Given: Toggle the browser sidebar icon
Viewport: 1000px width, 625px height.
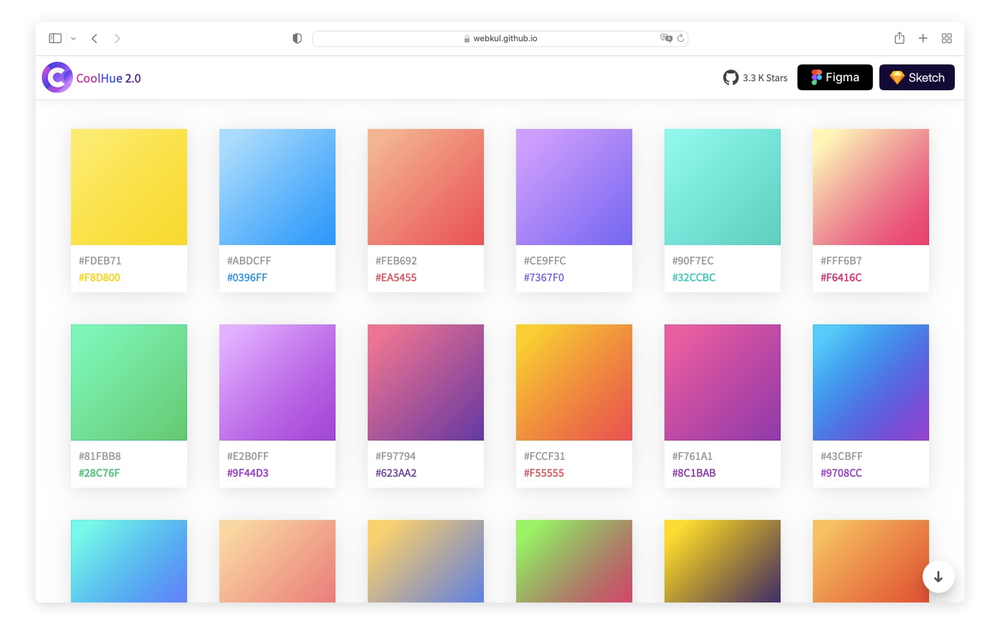Looking at the screenshot, I should pyautogui.click(x=55, y=37).
